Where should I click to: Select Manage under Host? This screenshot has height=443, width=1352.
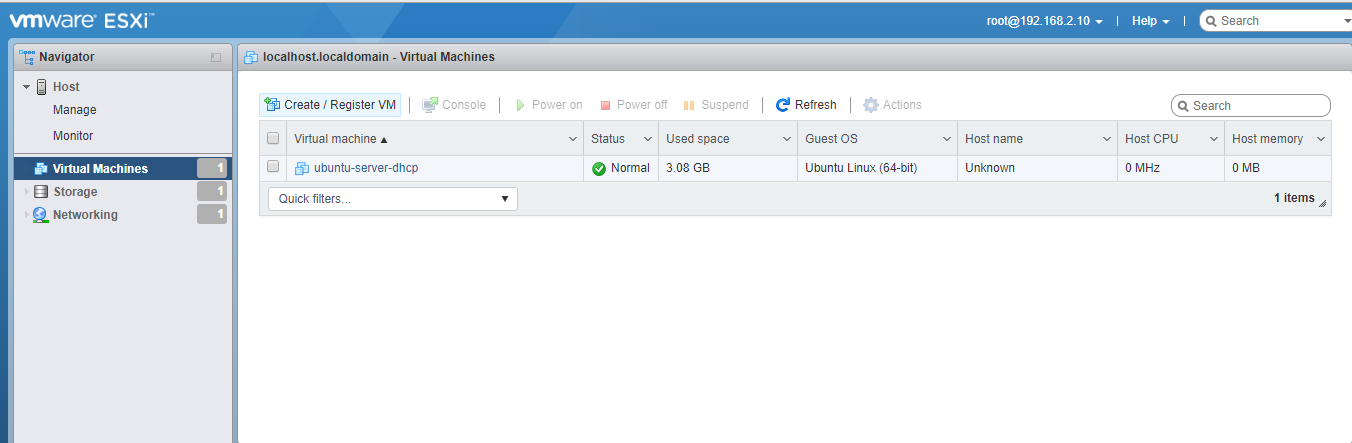[x=75, y=110]
